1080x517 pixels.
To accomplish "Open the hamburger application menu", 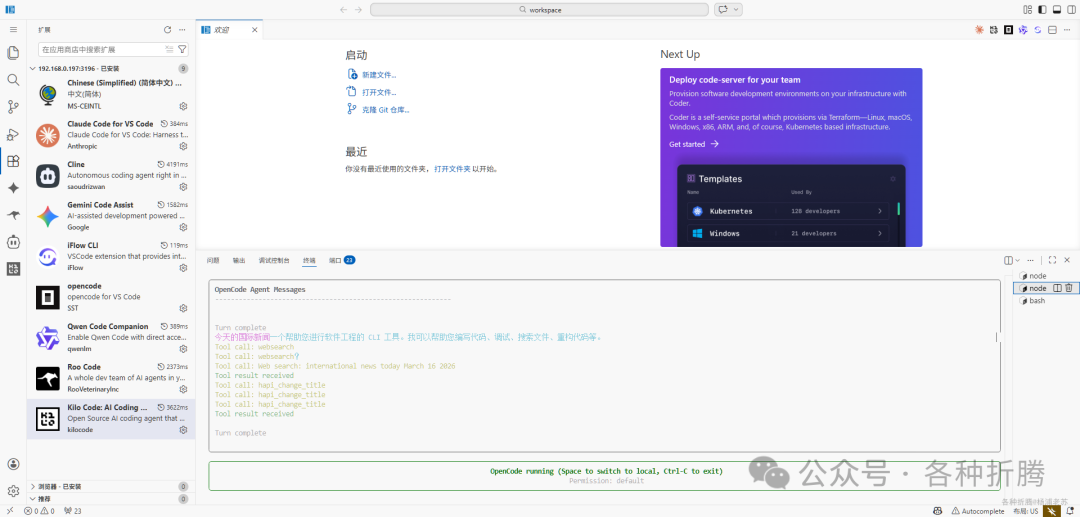I will [13, 30].
